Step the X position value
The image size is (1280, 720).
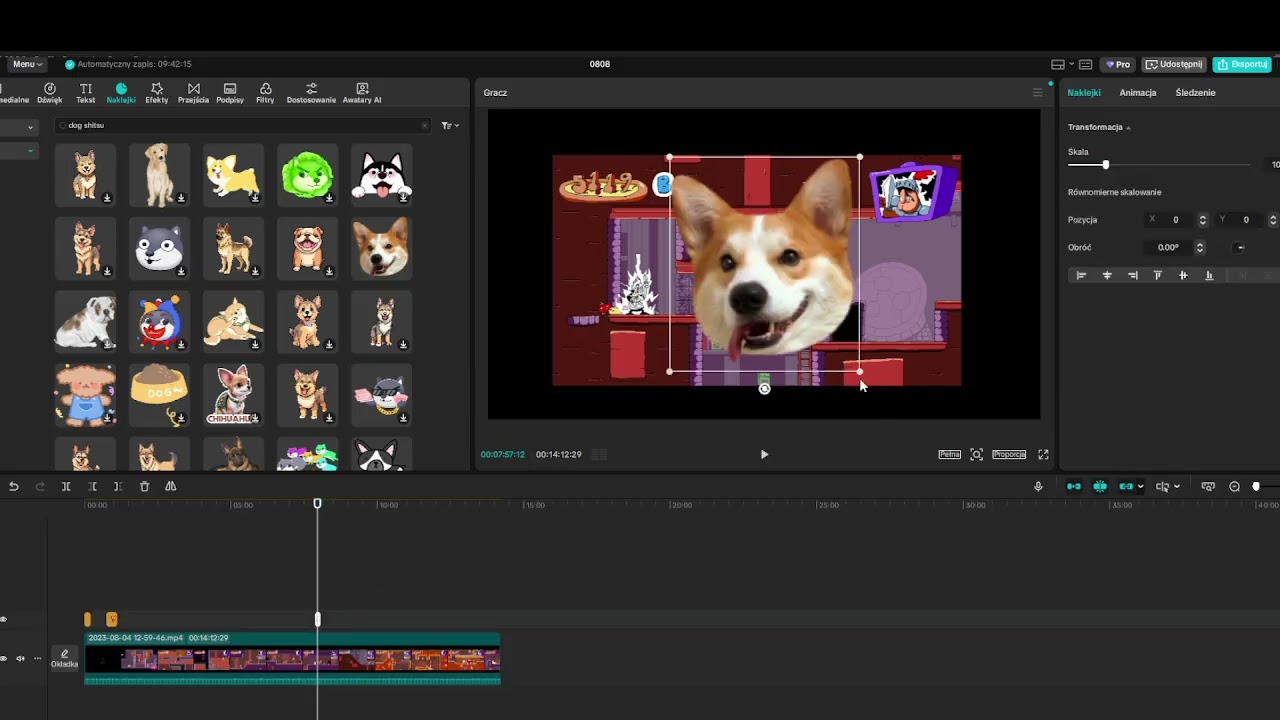[1202, 220]
